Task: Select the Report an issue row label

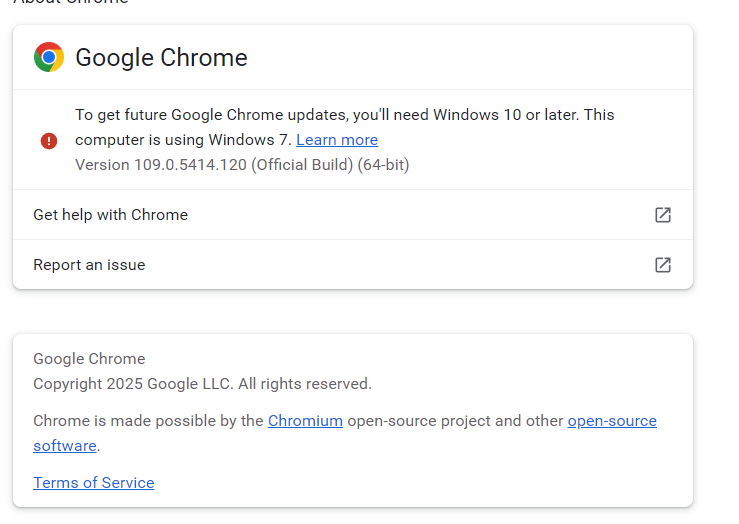Action: click(x=89, y=265)
